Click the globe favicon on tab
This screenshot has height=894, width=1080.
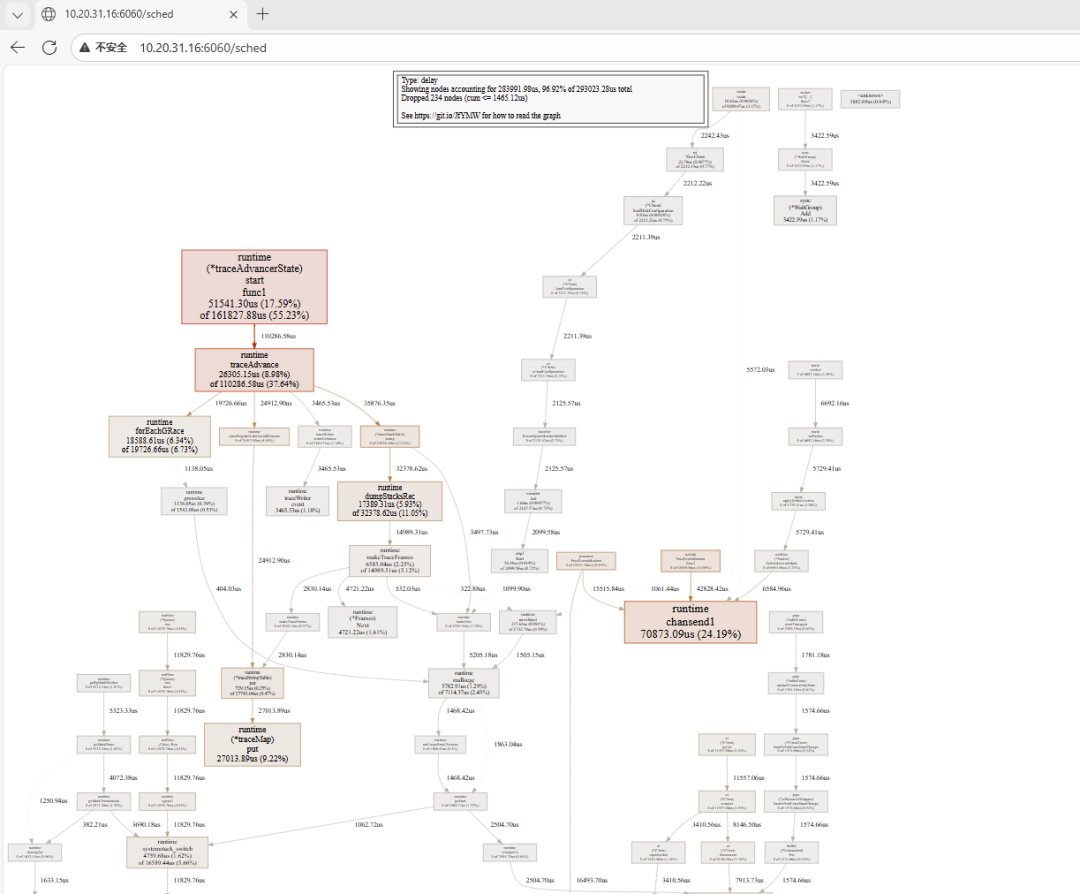click(49, 14)
